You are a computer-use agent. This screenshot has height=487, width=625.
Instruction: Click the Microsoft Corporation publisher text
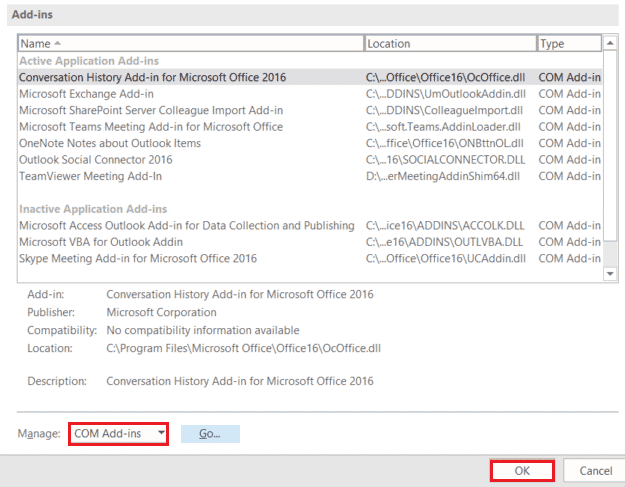(161, 312)
